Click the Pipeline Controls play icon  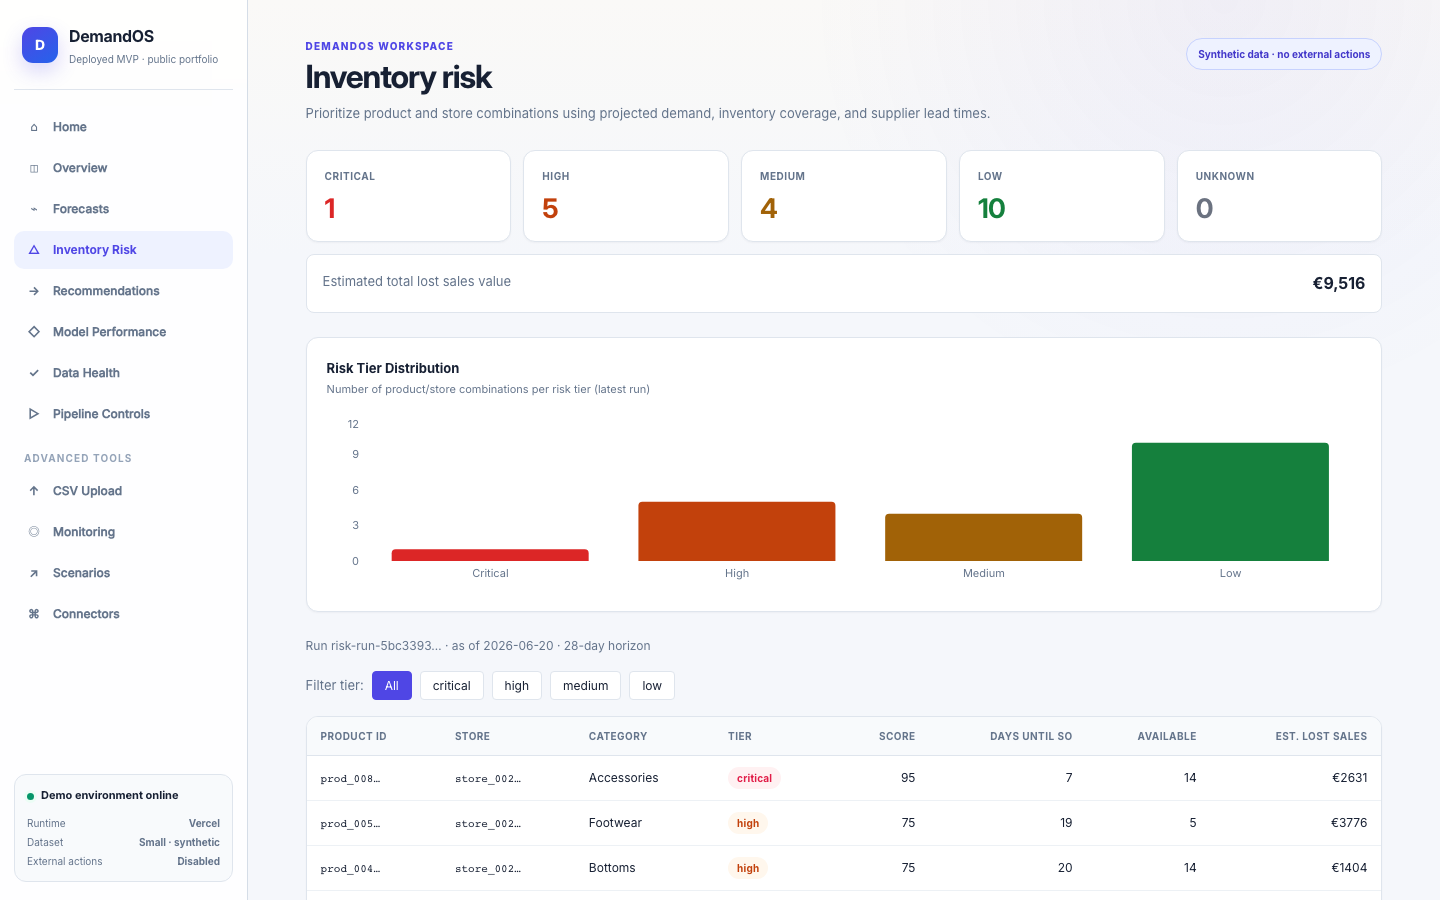tap(34, 414)
